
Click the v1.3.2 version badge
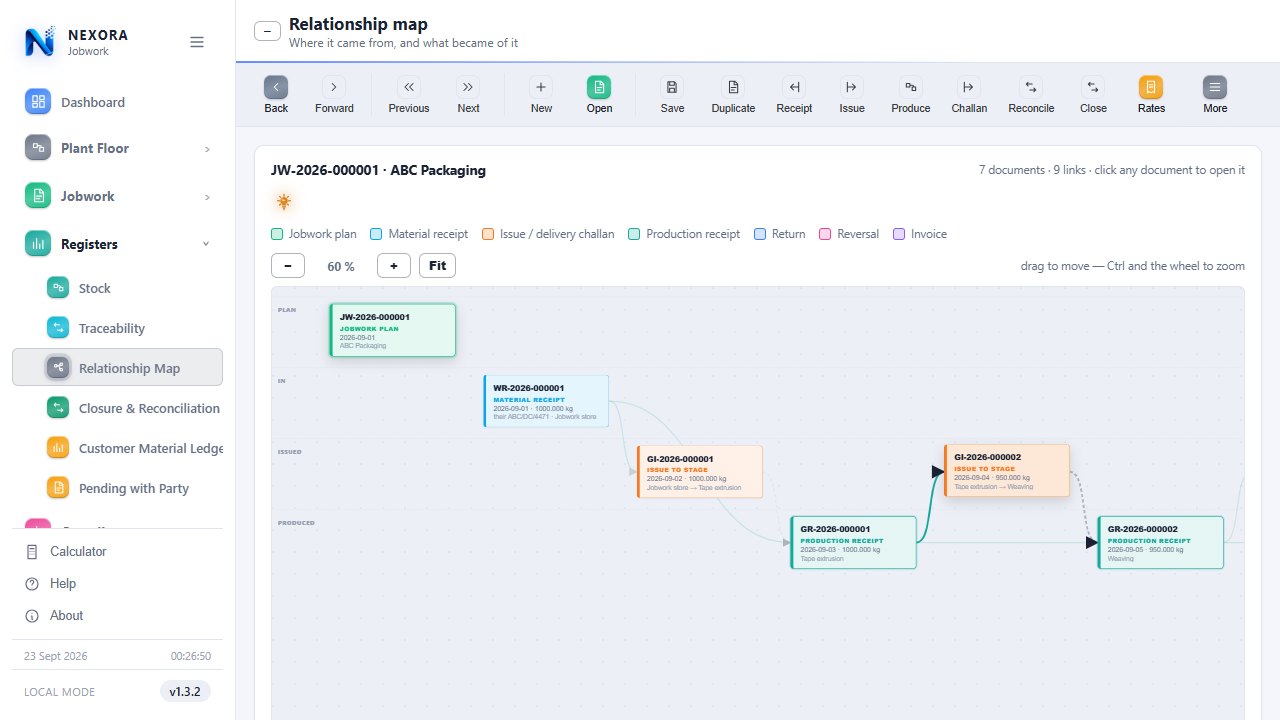[x=185, y=691]
